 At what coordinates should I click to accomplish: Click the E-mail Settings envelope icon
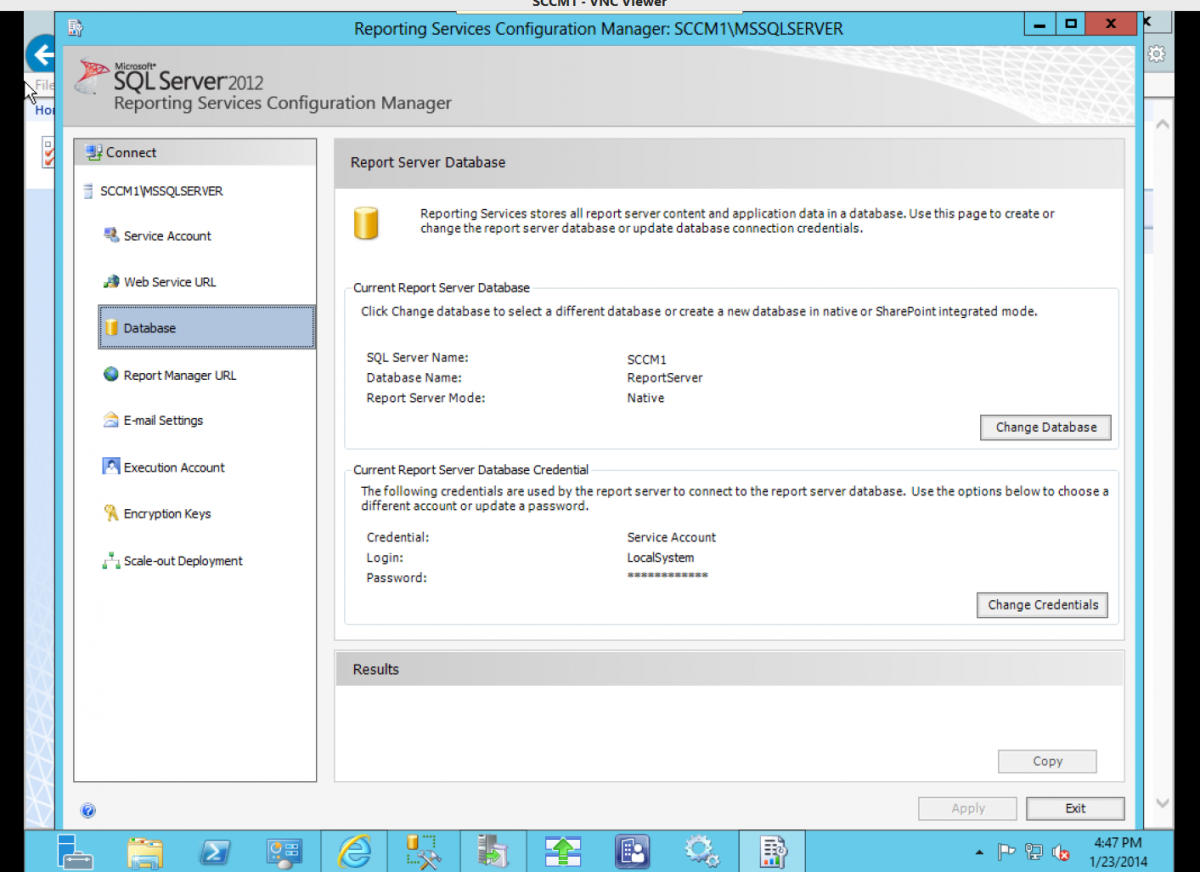coord(111,420)
